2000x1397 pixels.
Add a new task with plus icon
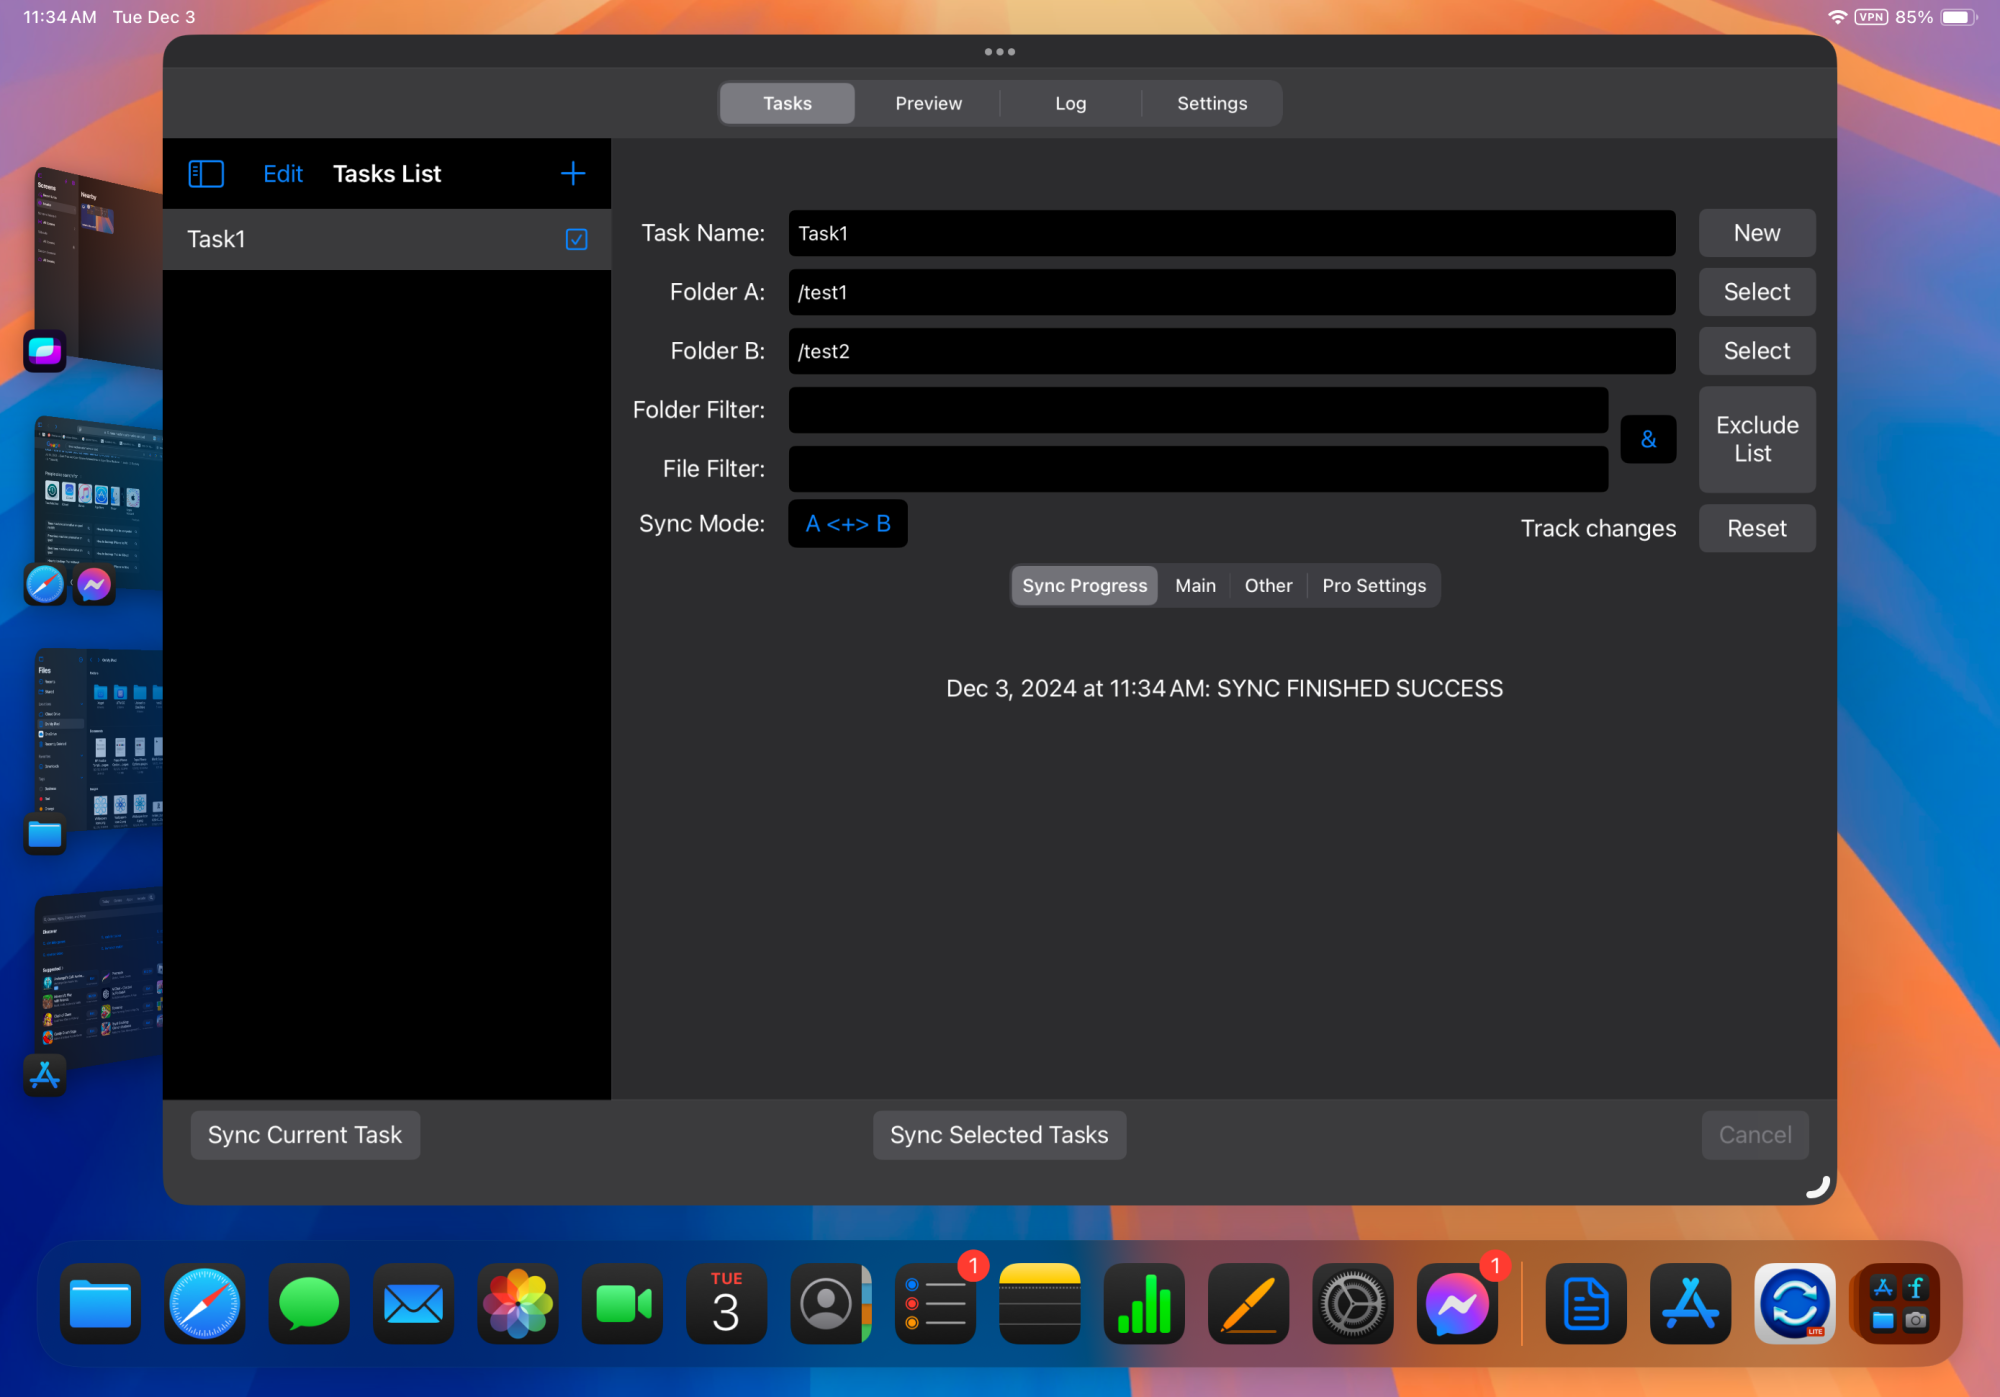[x=572, y=174]
